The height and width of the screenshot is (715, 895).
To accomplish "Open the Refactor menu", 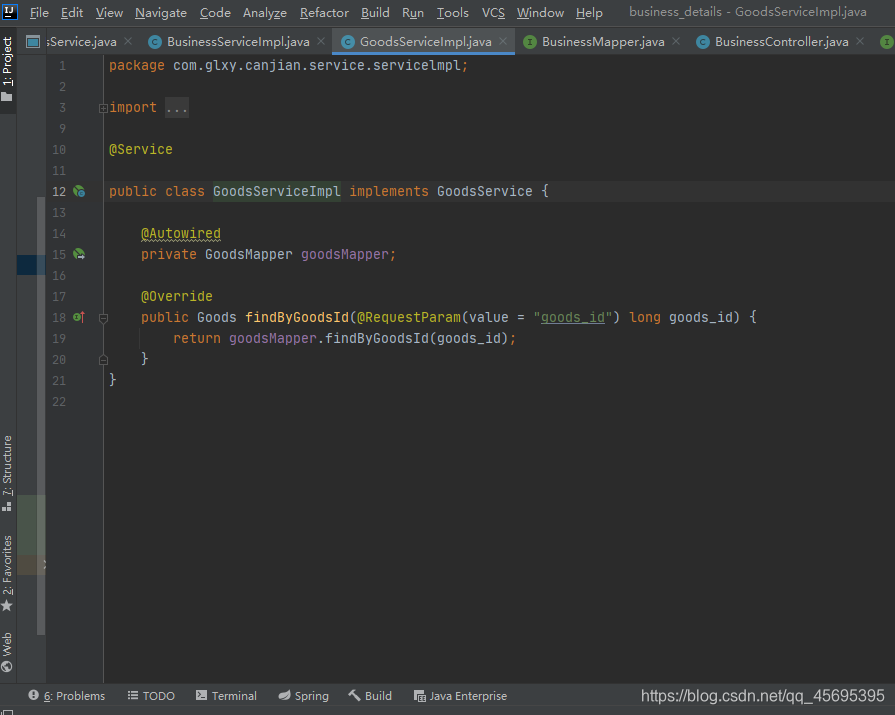I will click(x=324, y=13).
